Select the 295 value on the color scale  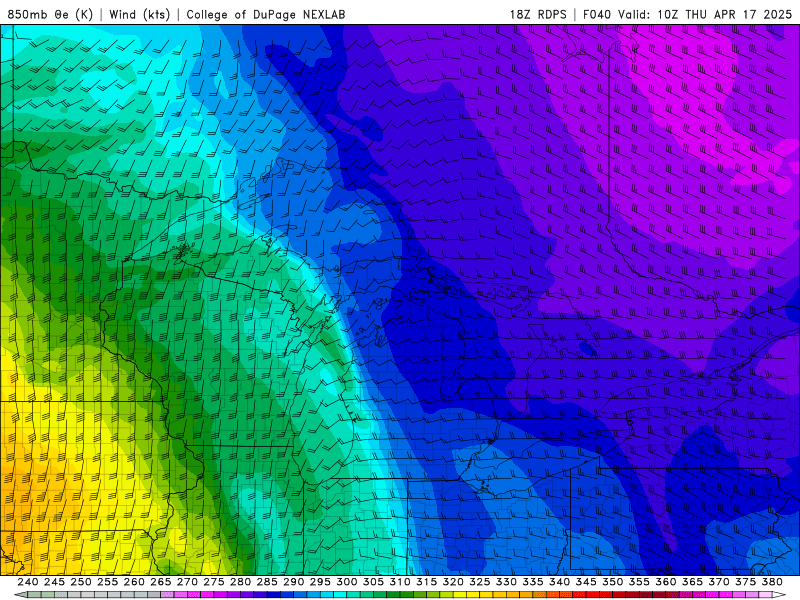click(320, 582)
